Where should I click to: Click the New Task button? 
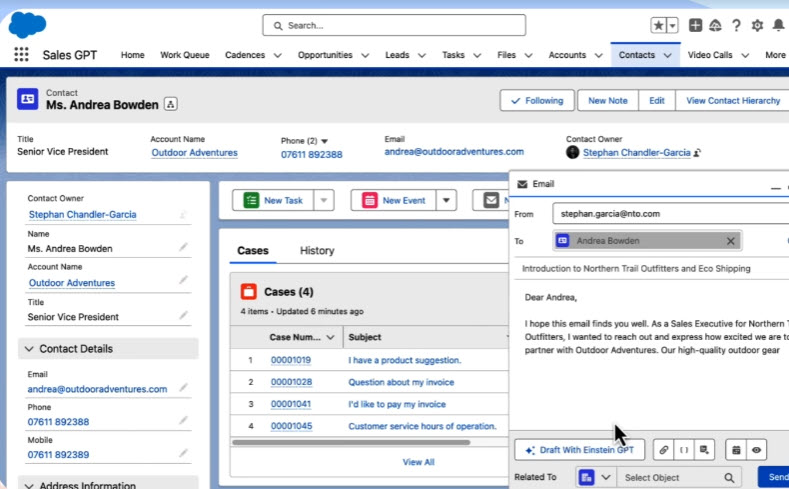coord(273,200)
